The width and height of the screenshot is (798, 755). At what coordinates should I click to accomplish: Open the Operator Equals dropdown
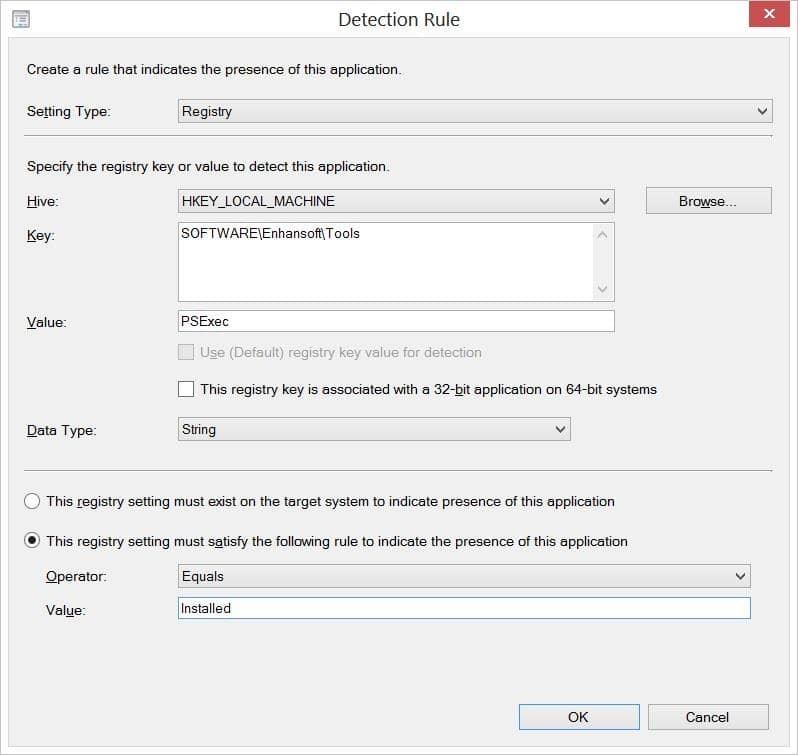464,576
